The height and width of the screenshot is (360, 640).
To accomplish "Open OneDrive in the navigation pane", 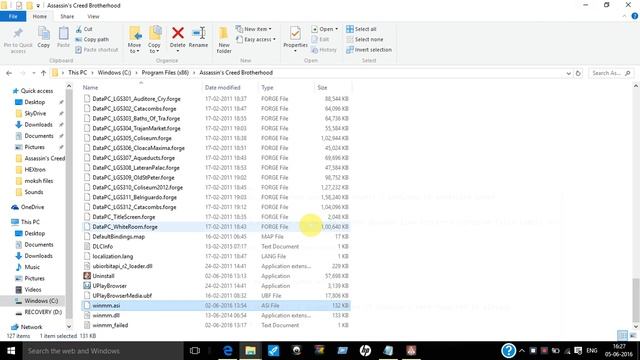I will point(32,207).
